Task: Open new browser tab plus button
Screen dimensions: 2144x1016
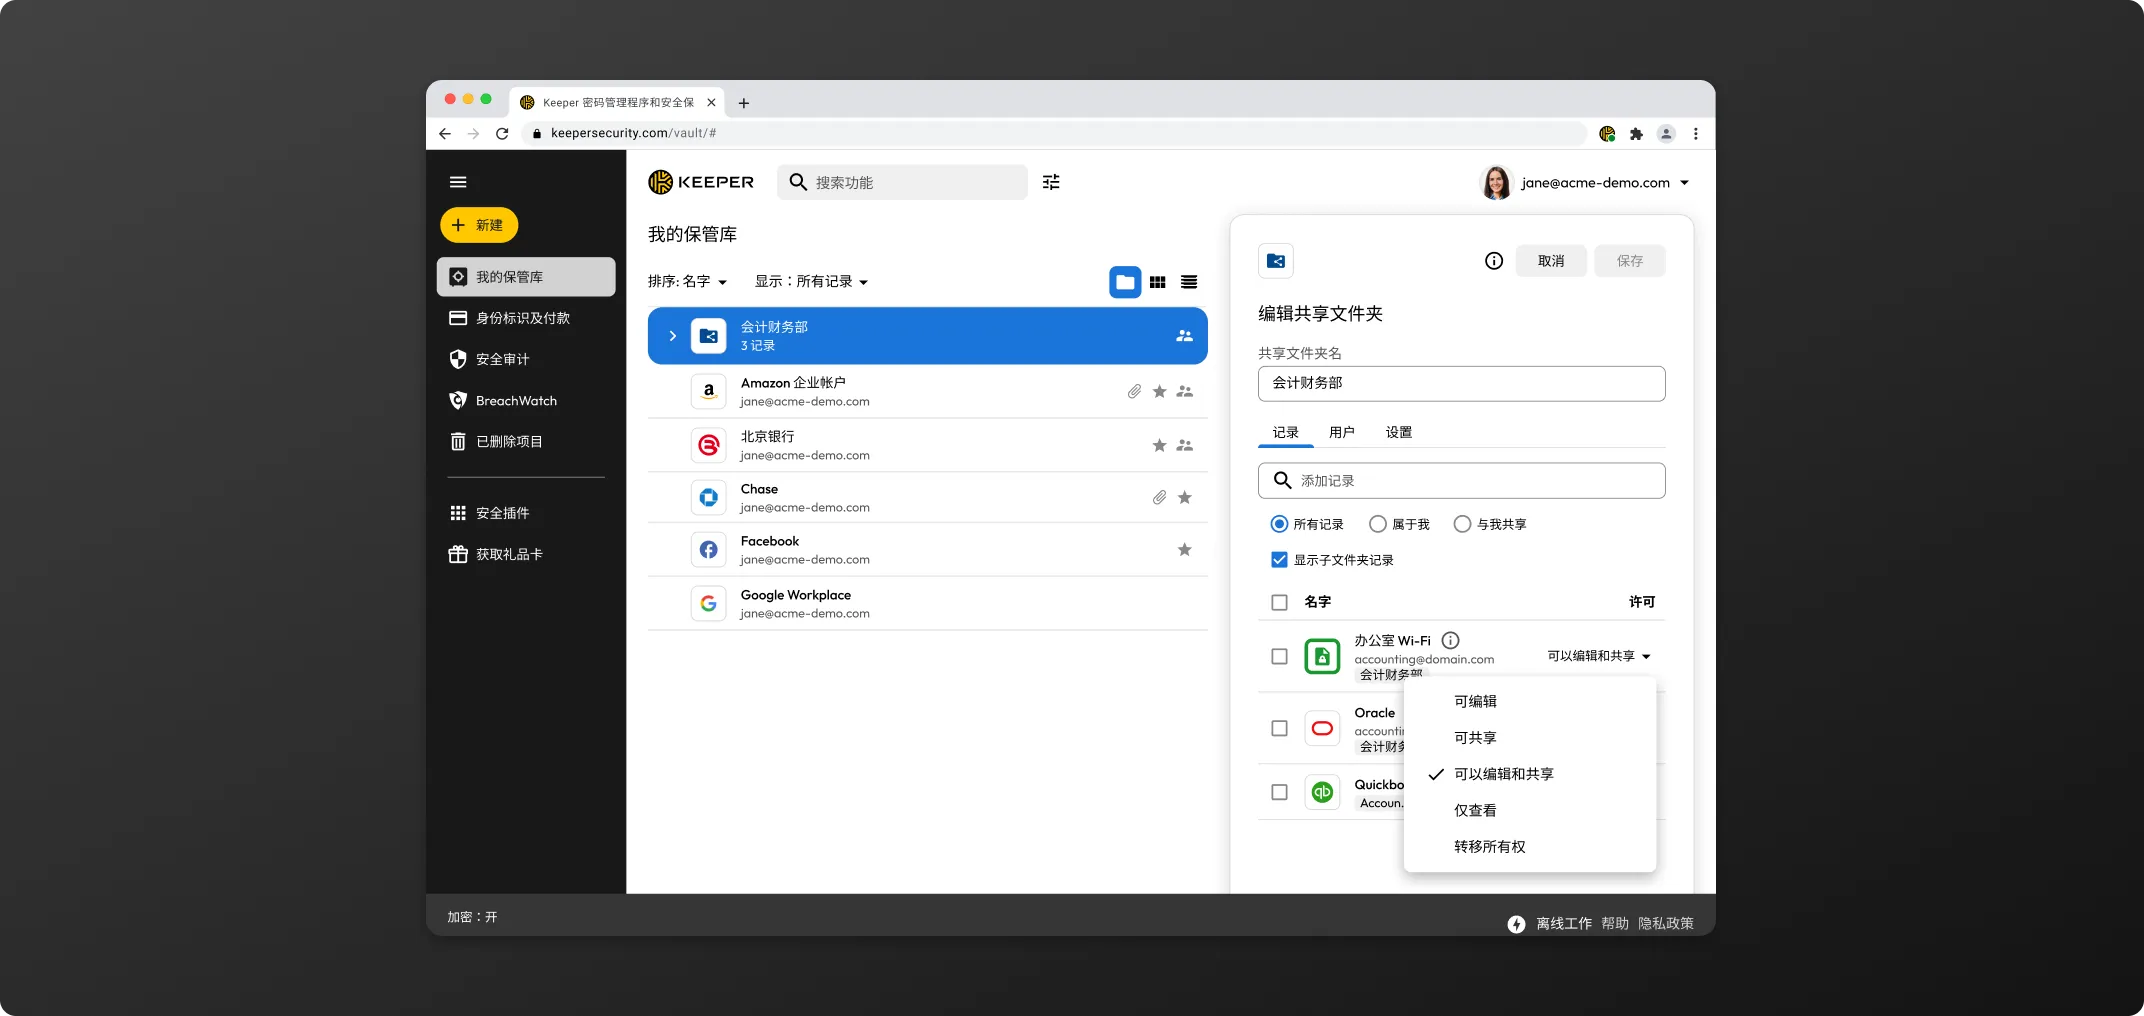Action: [744, 103]
